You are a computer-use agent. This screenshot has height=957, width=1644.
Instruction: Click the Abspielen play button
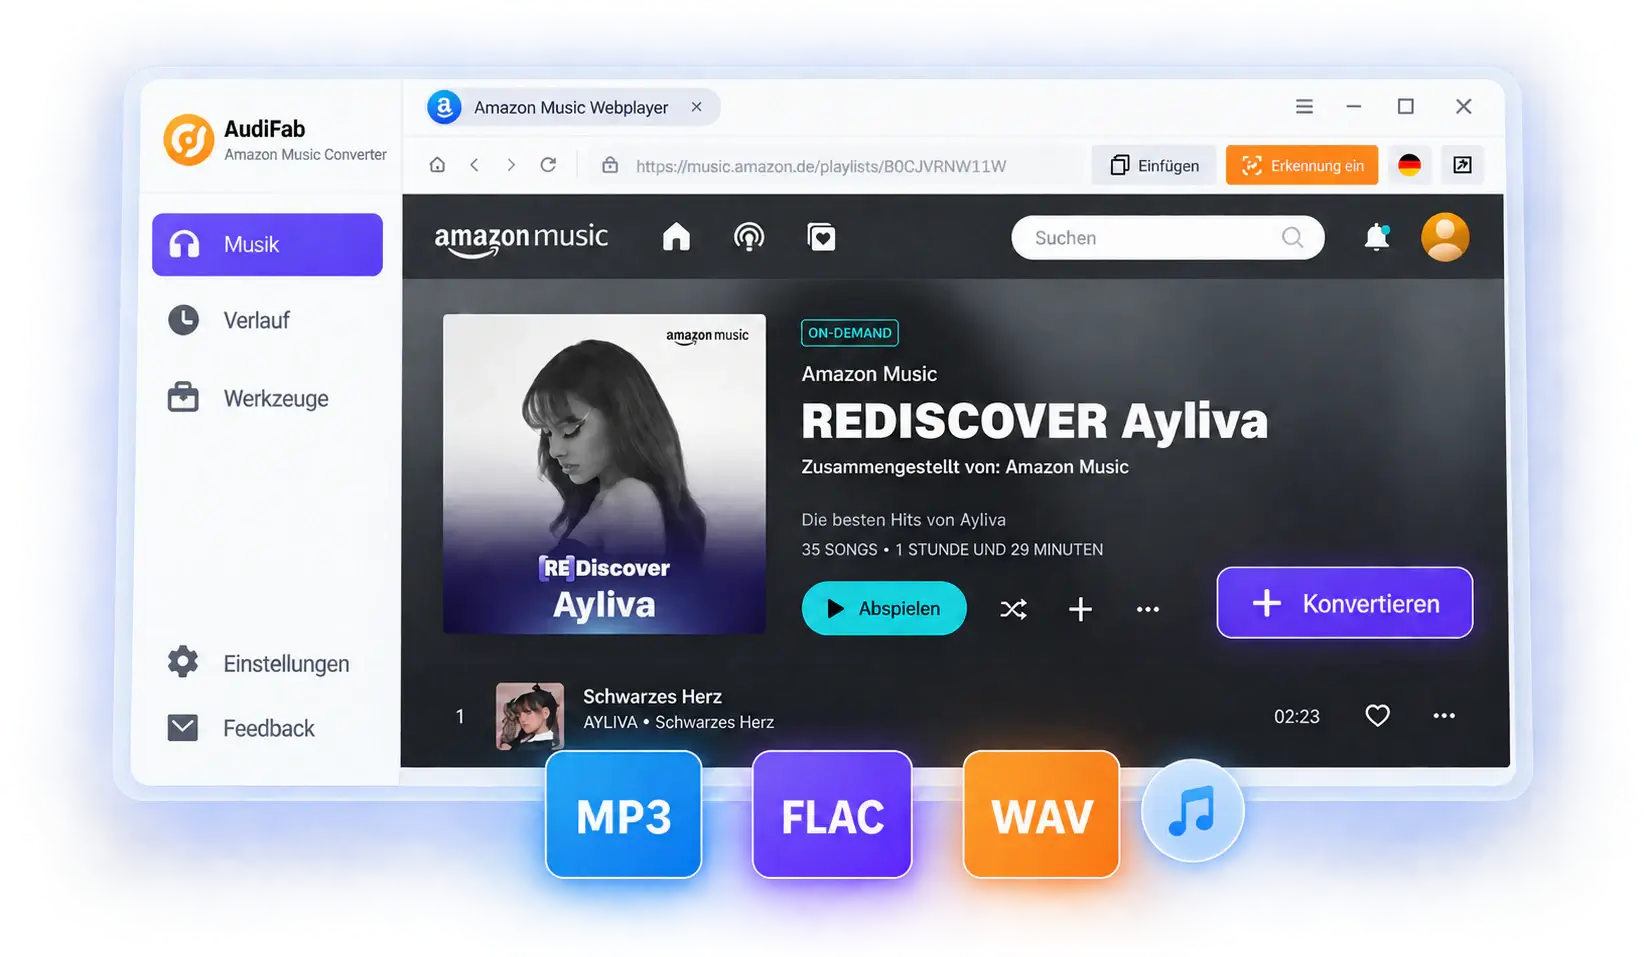tap(884, 608)
